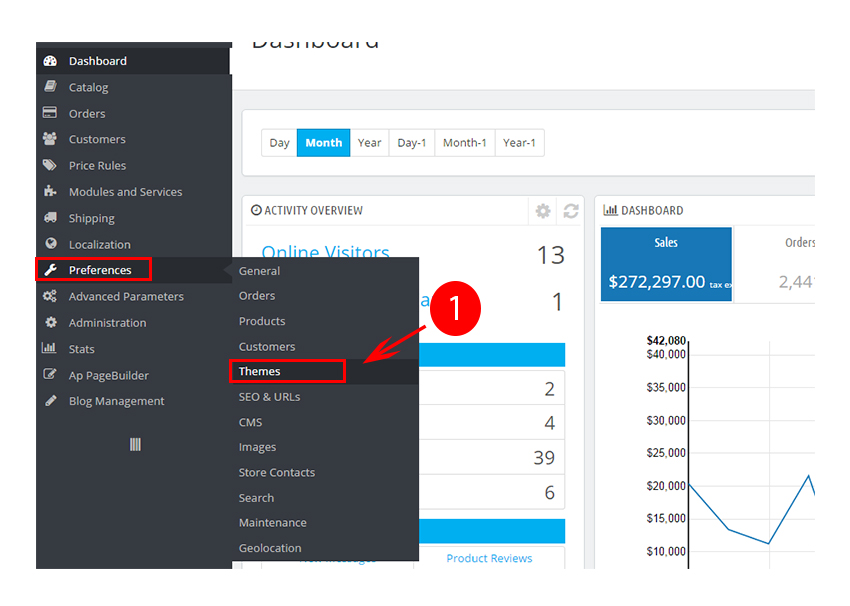Screen dimensions: 850x606
Task: Click the Modules and Services puzzle icon
Action: click(x=50, y=191)
